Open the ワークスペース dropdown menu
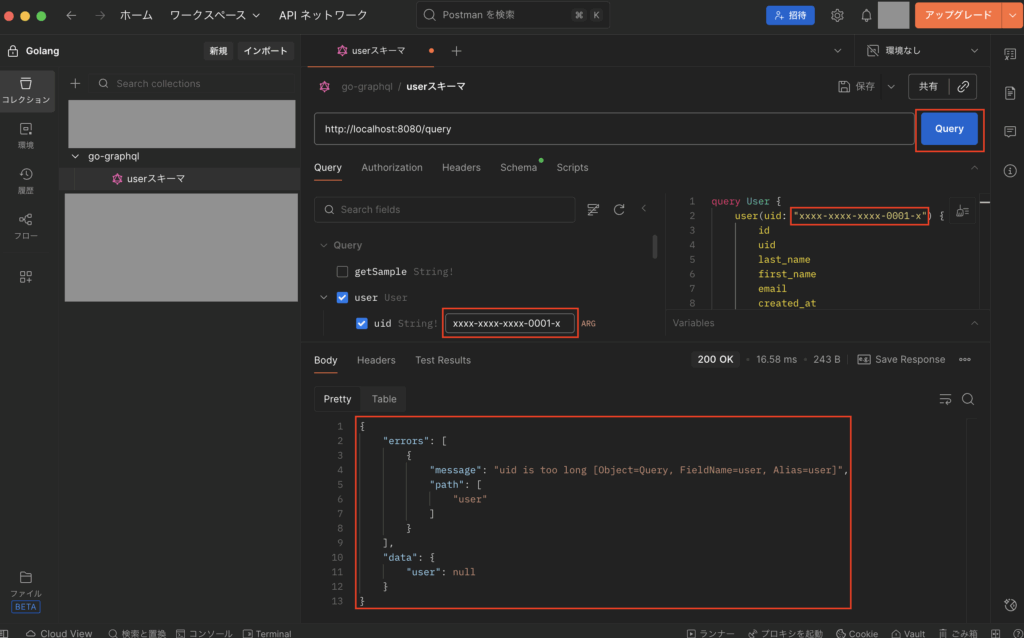 (214, 15)
